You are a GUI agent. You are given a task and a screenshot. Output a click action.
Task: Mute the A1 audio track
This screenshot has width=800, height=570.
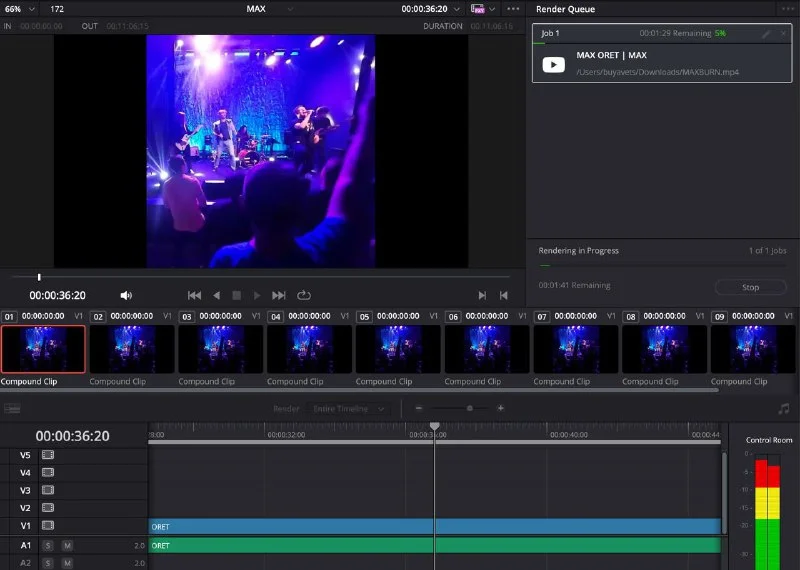tap(67, 545)
